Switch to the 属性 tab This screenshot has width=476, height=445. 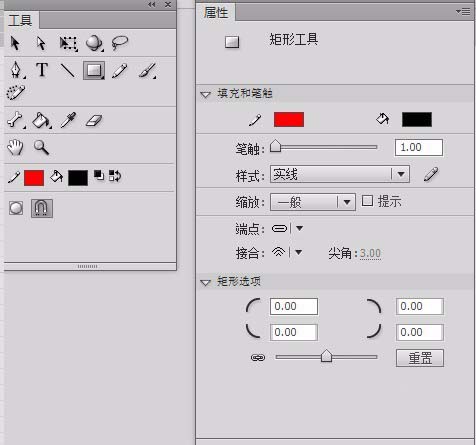point(216,13)
